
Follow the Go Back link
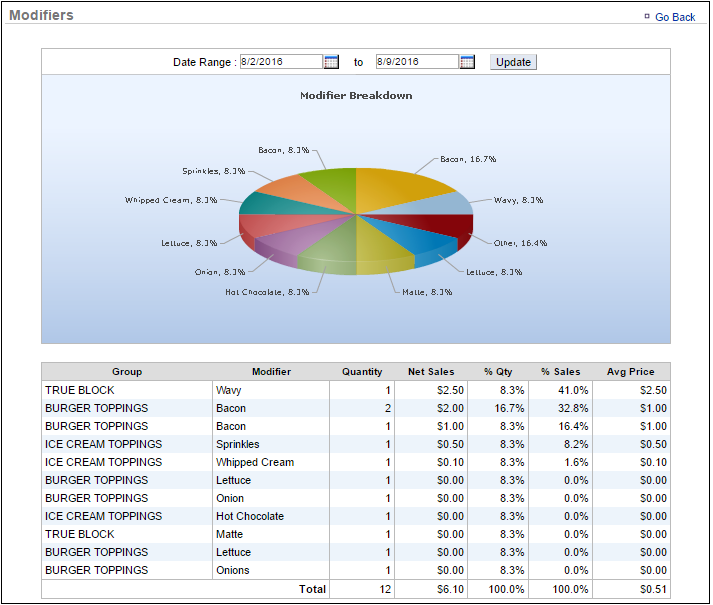675,17
